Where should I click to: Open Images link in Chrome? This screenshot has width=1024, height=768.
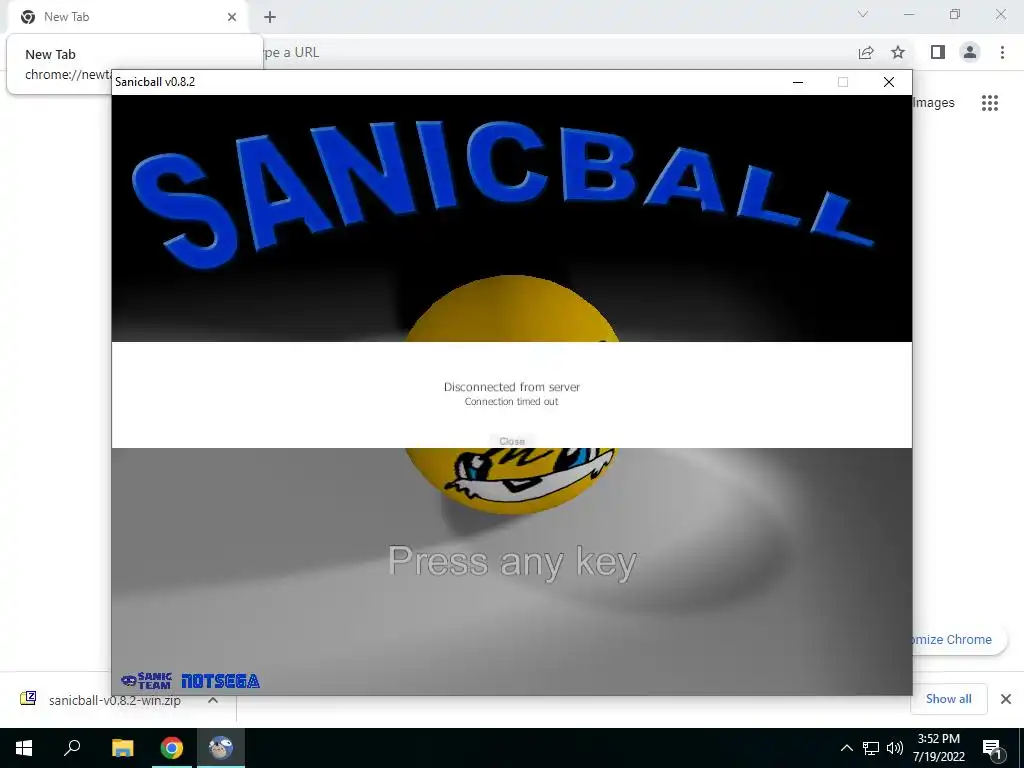(x=934, y=103)
